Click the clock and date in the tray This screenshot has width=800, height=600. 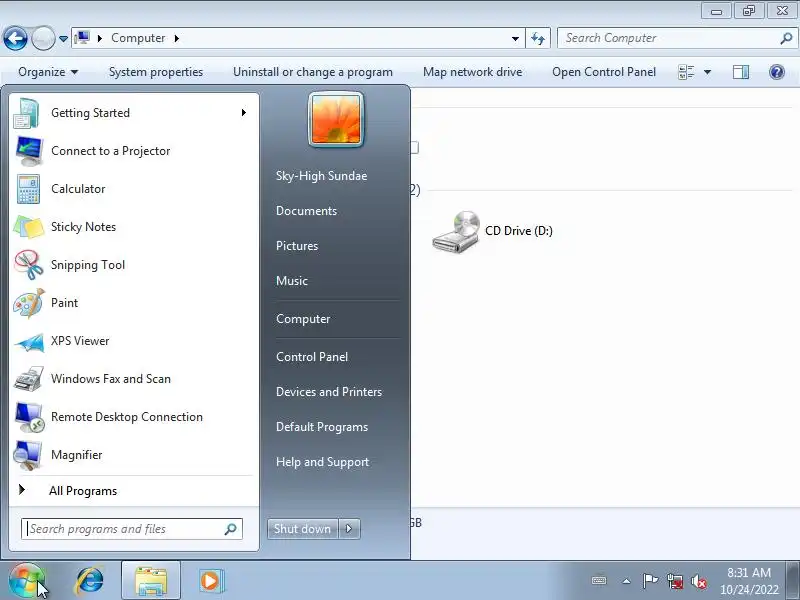pos(748,581)
